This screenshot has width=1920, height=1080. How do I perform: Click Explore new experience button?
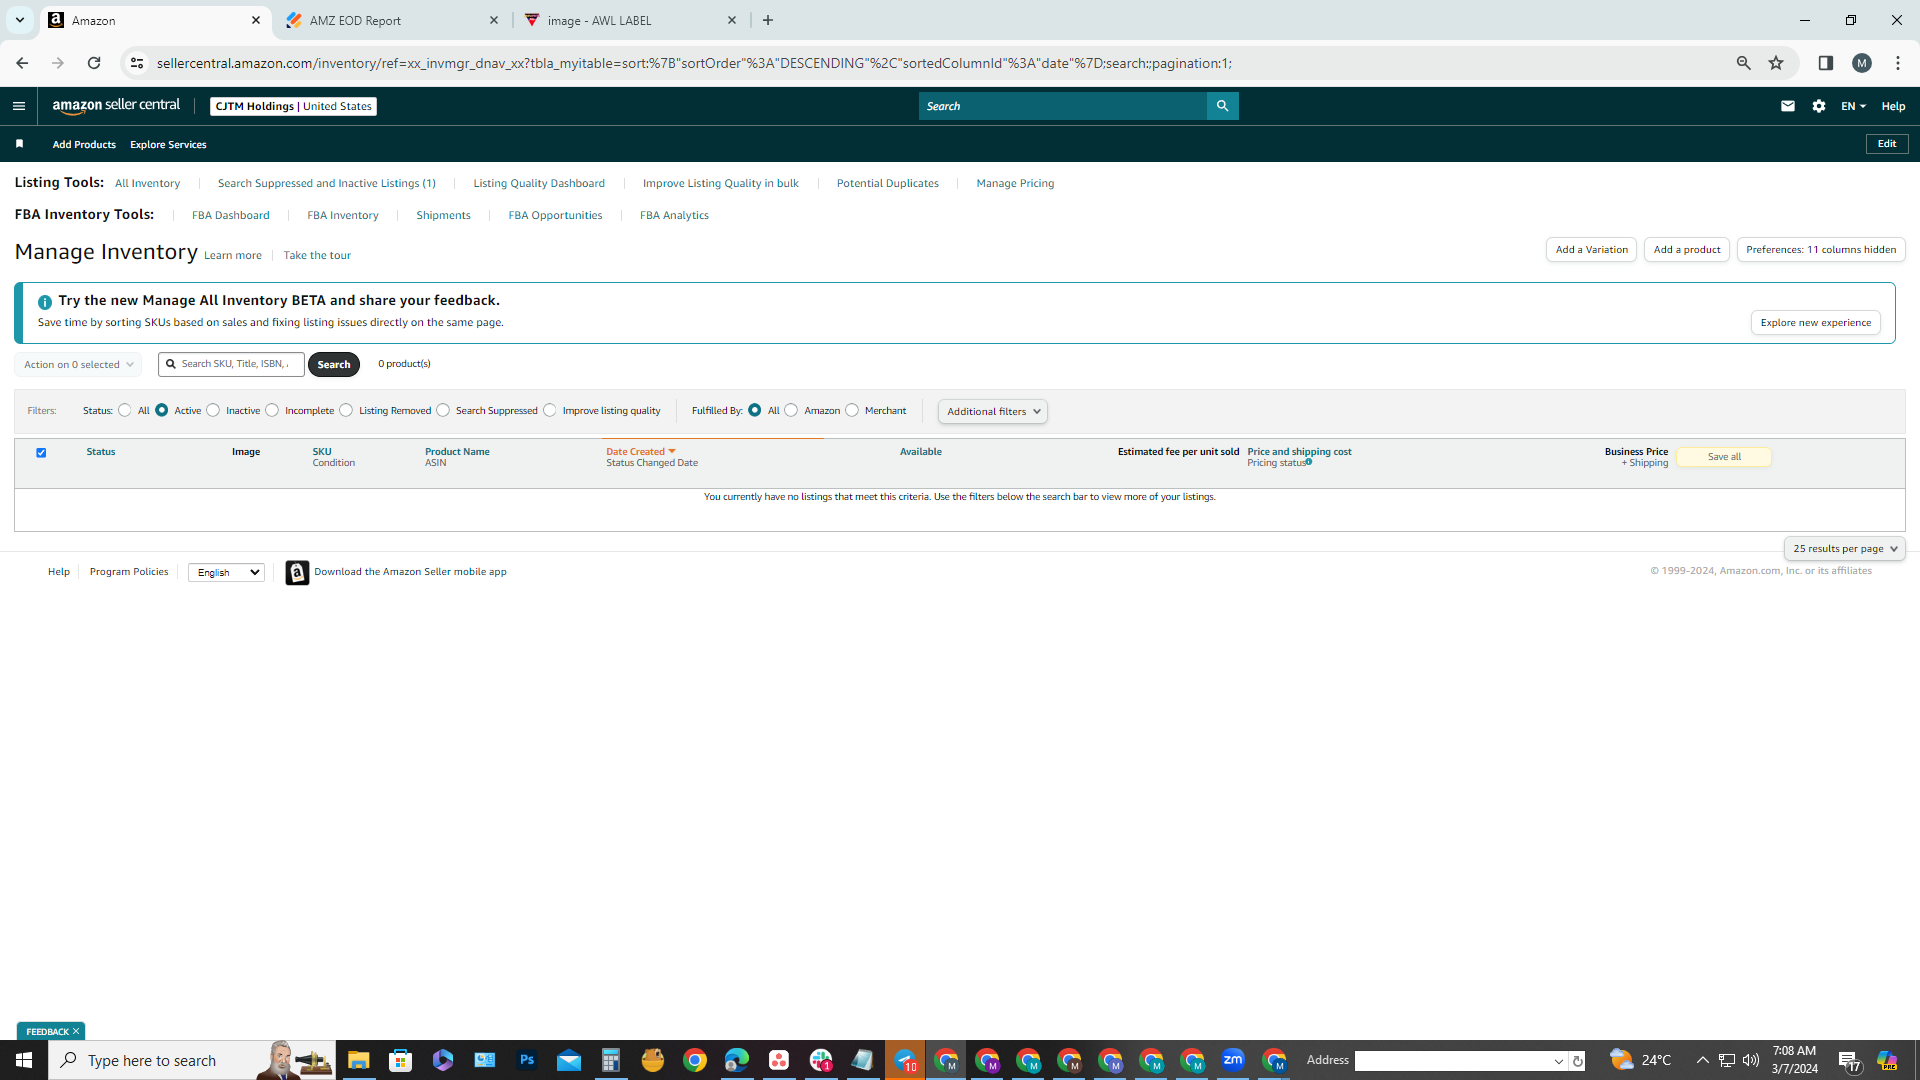1815,322
